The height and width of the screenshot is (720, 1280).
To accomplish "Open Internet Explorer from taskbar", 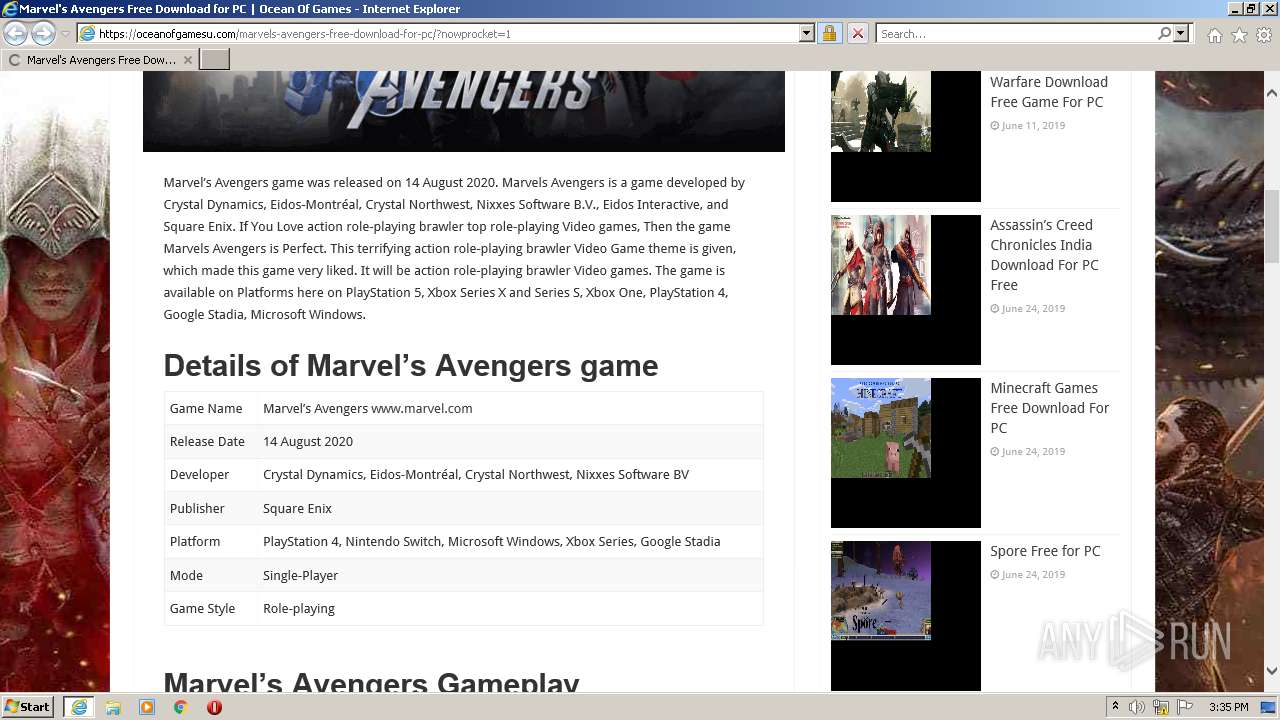I will tap(78, 707).
